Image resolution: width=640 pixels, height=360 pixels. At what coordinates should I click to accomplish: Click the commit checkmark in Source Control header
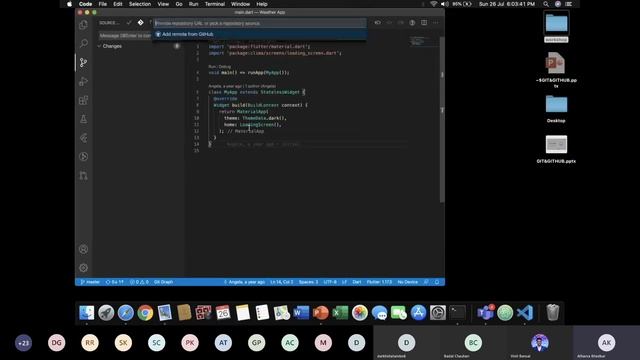click(x=129, y=23)
